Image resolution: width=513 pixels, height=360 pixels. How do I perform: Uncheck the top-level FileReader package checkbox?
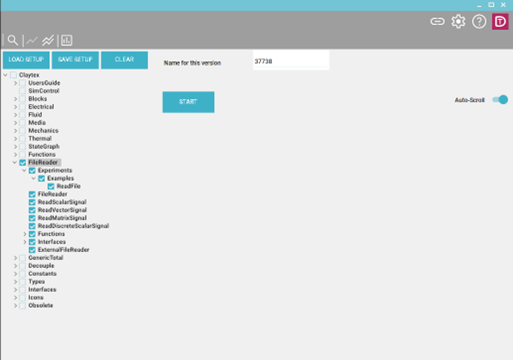coord(23,163)
